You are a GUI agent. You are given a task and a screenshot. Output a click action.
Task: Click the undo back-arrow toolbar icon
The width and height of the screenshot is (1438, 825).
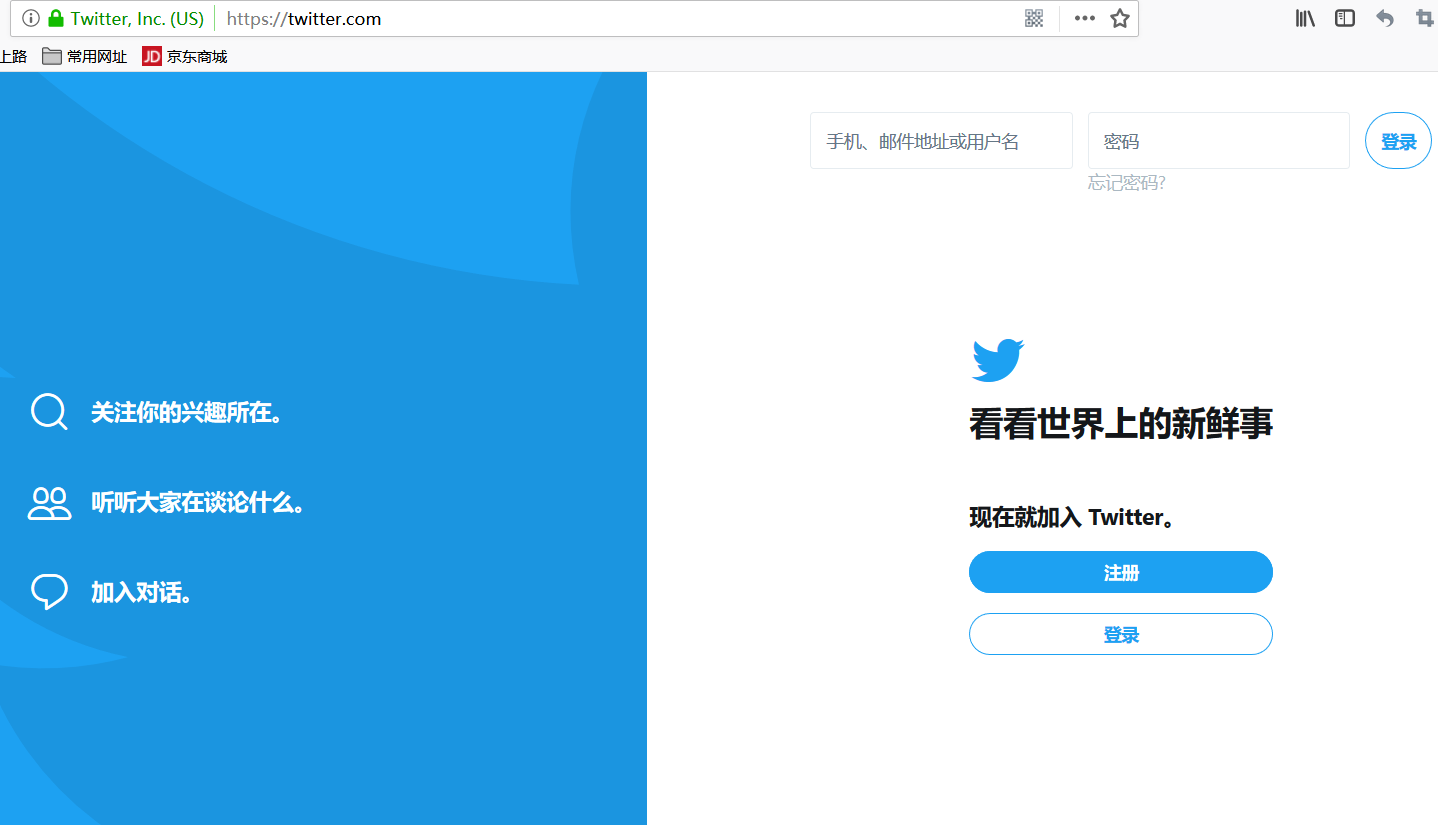pos(1385,18)
